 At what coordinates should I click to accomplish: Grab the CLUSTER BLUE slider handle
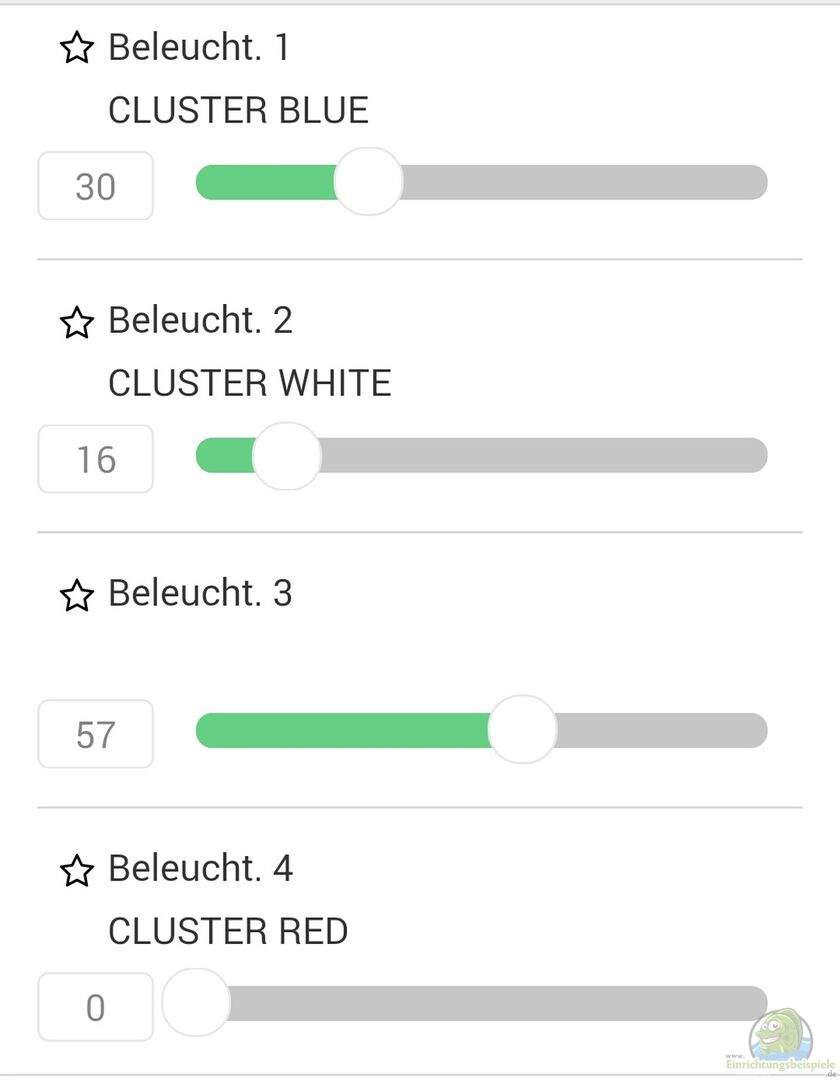point(368,182)
